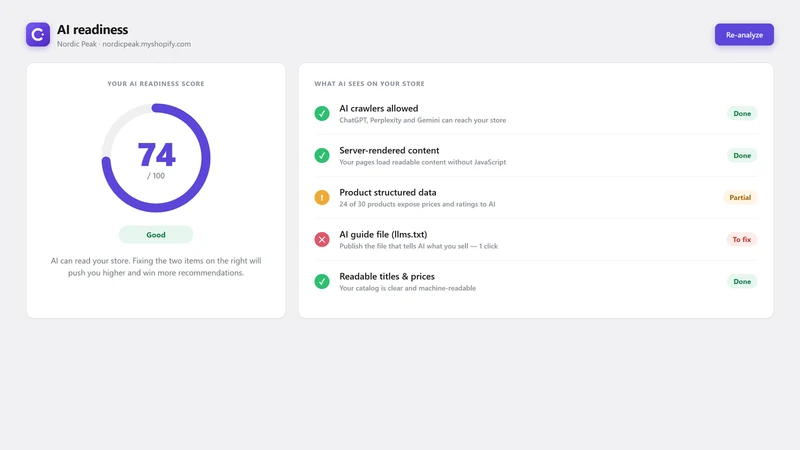The height and width of the screenshot is (450, 800).
Task: Click the Good status pill
Action: pos(156,235)
